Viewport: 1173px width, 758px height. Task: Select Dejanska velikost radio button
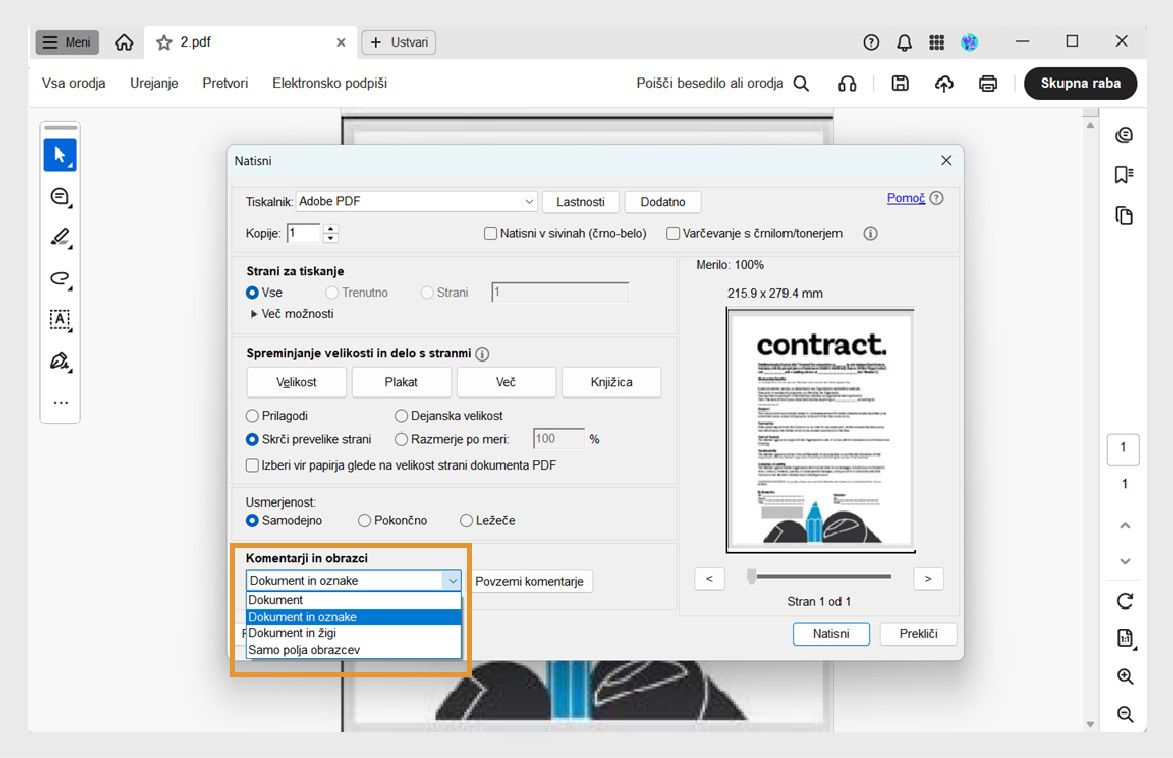click(402, 416)
